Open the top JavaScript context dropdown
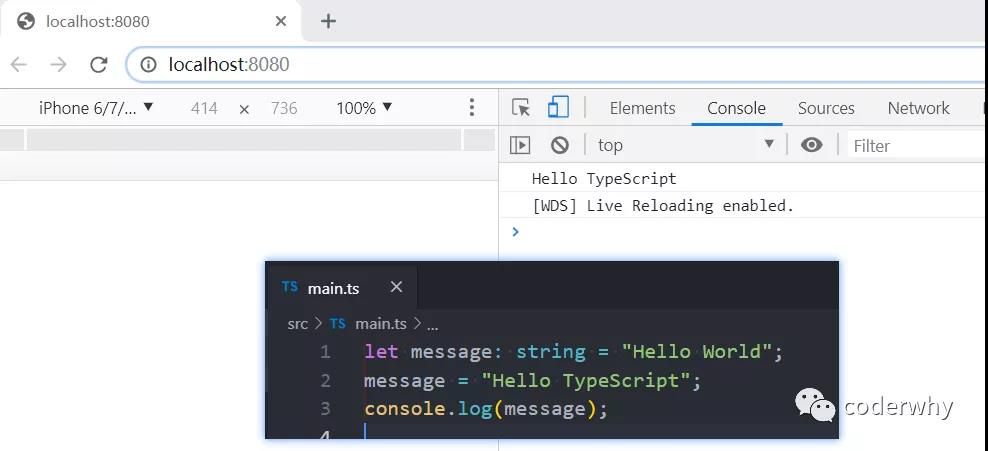988x451 pixels. pos(686,146)
